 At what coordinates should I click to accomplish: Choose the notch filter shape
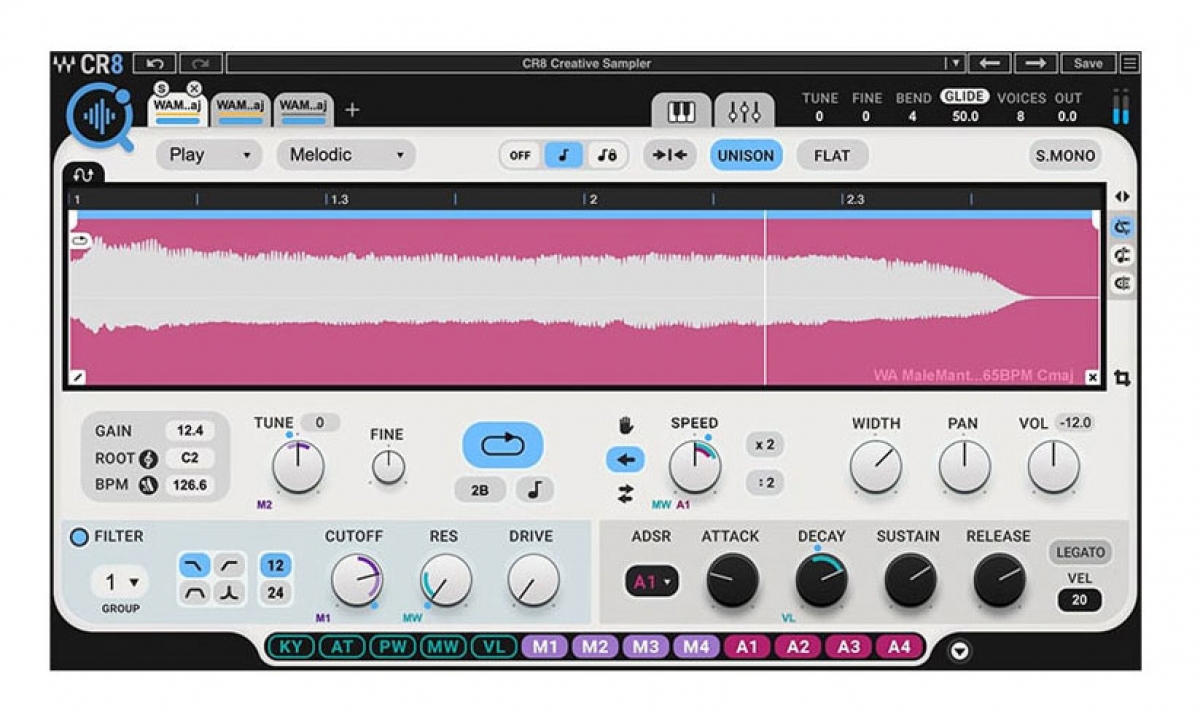229,593
